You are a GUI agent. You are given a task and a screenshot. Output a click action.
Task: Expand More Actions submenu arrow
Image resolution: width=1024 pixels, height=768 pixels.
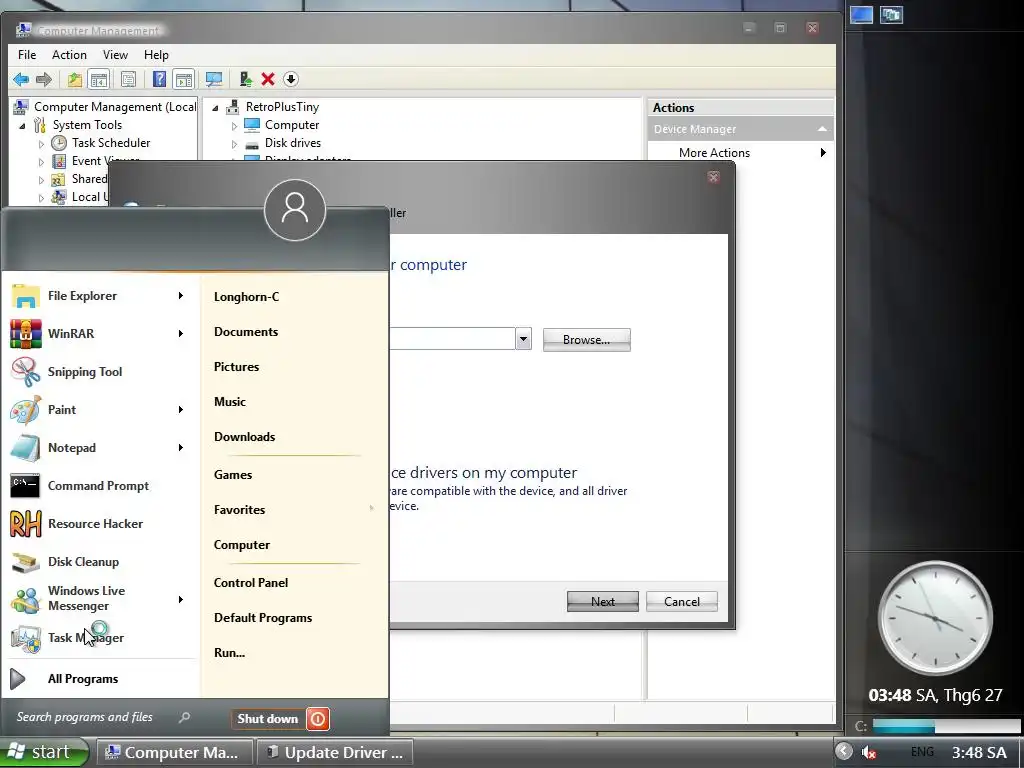[x=823, y=153]
